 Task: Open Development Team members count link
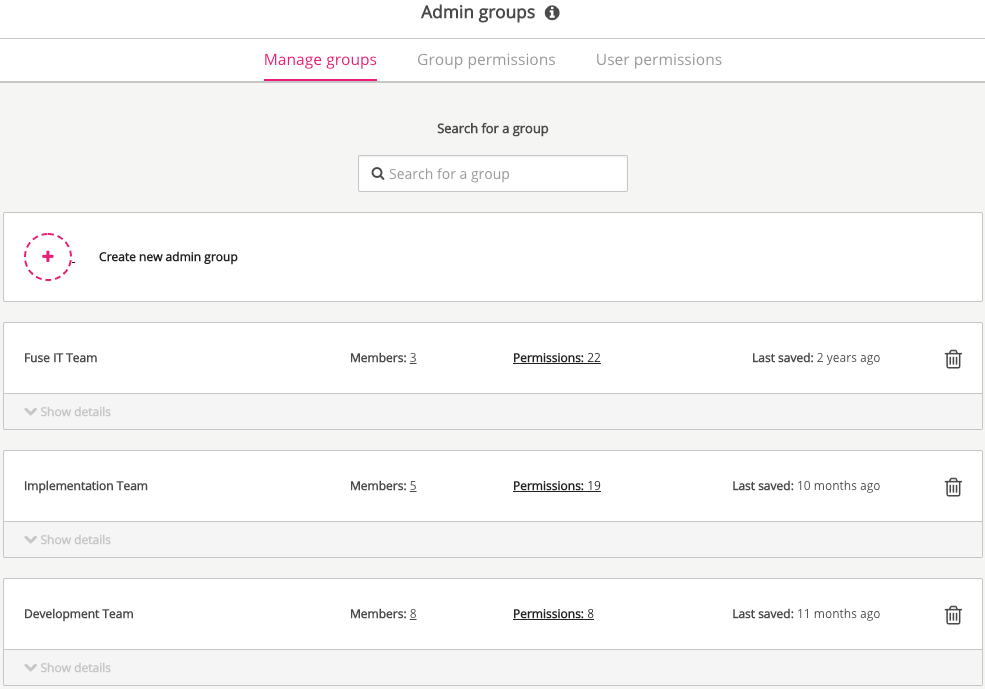coord(413,614)
